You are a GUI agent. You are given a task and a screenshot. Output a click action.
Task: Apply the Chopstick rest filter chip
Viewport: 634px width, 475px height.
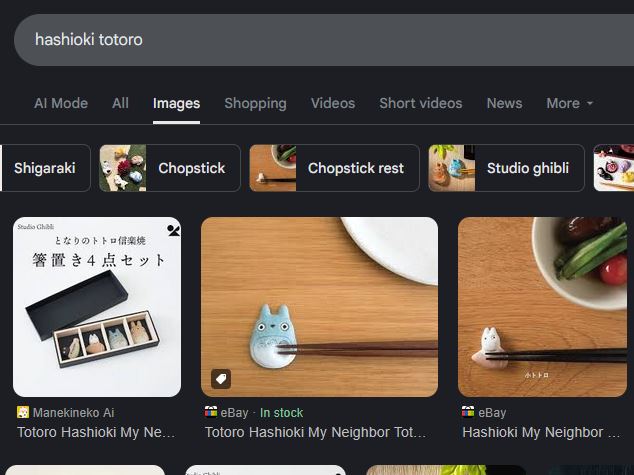(334, 168)
